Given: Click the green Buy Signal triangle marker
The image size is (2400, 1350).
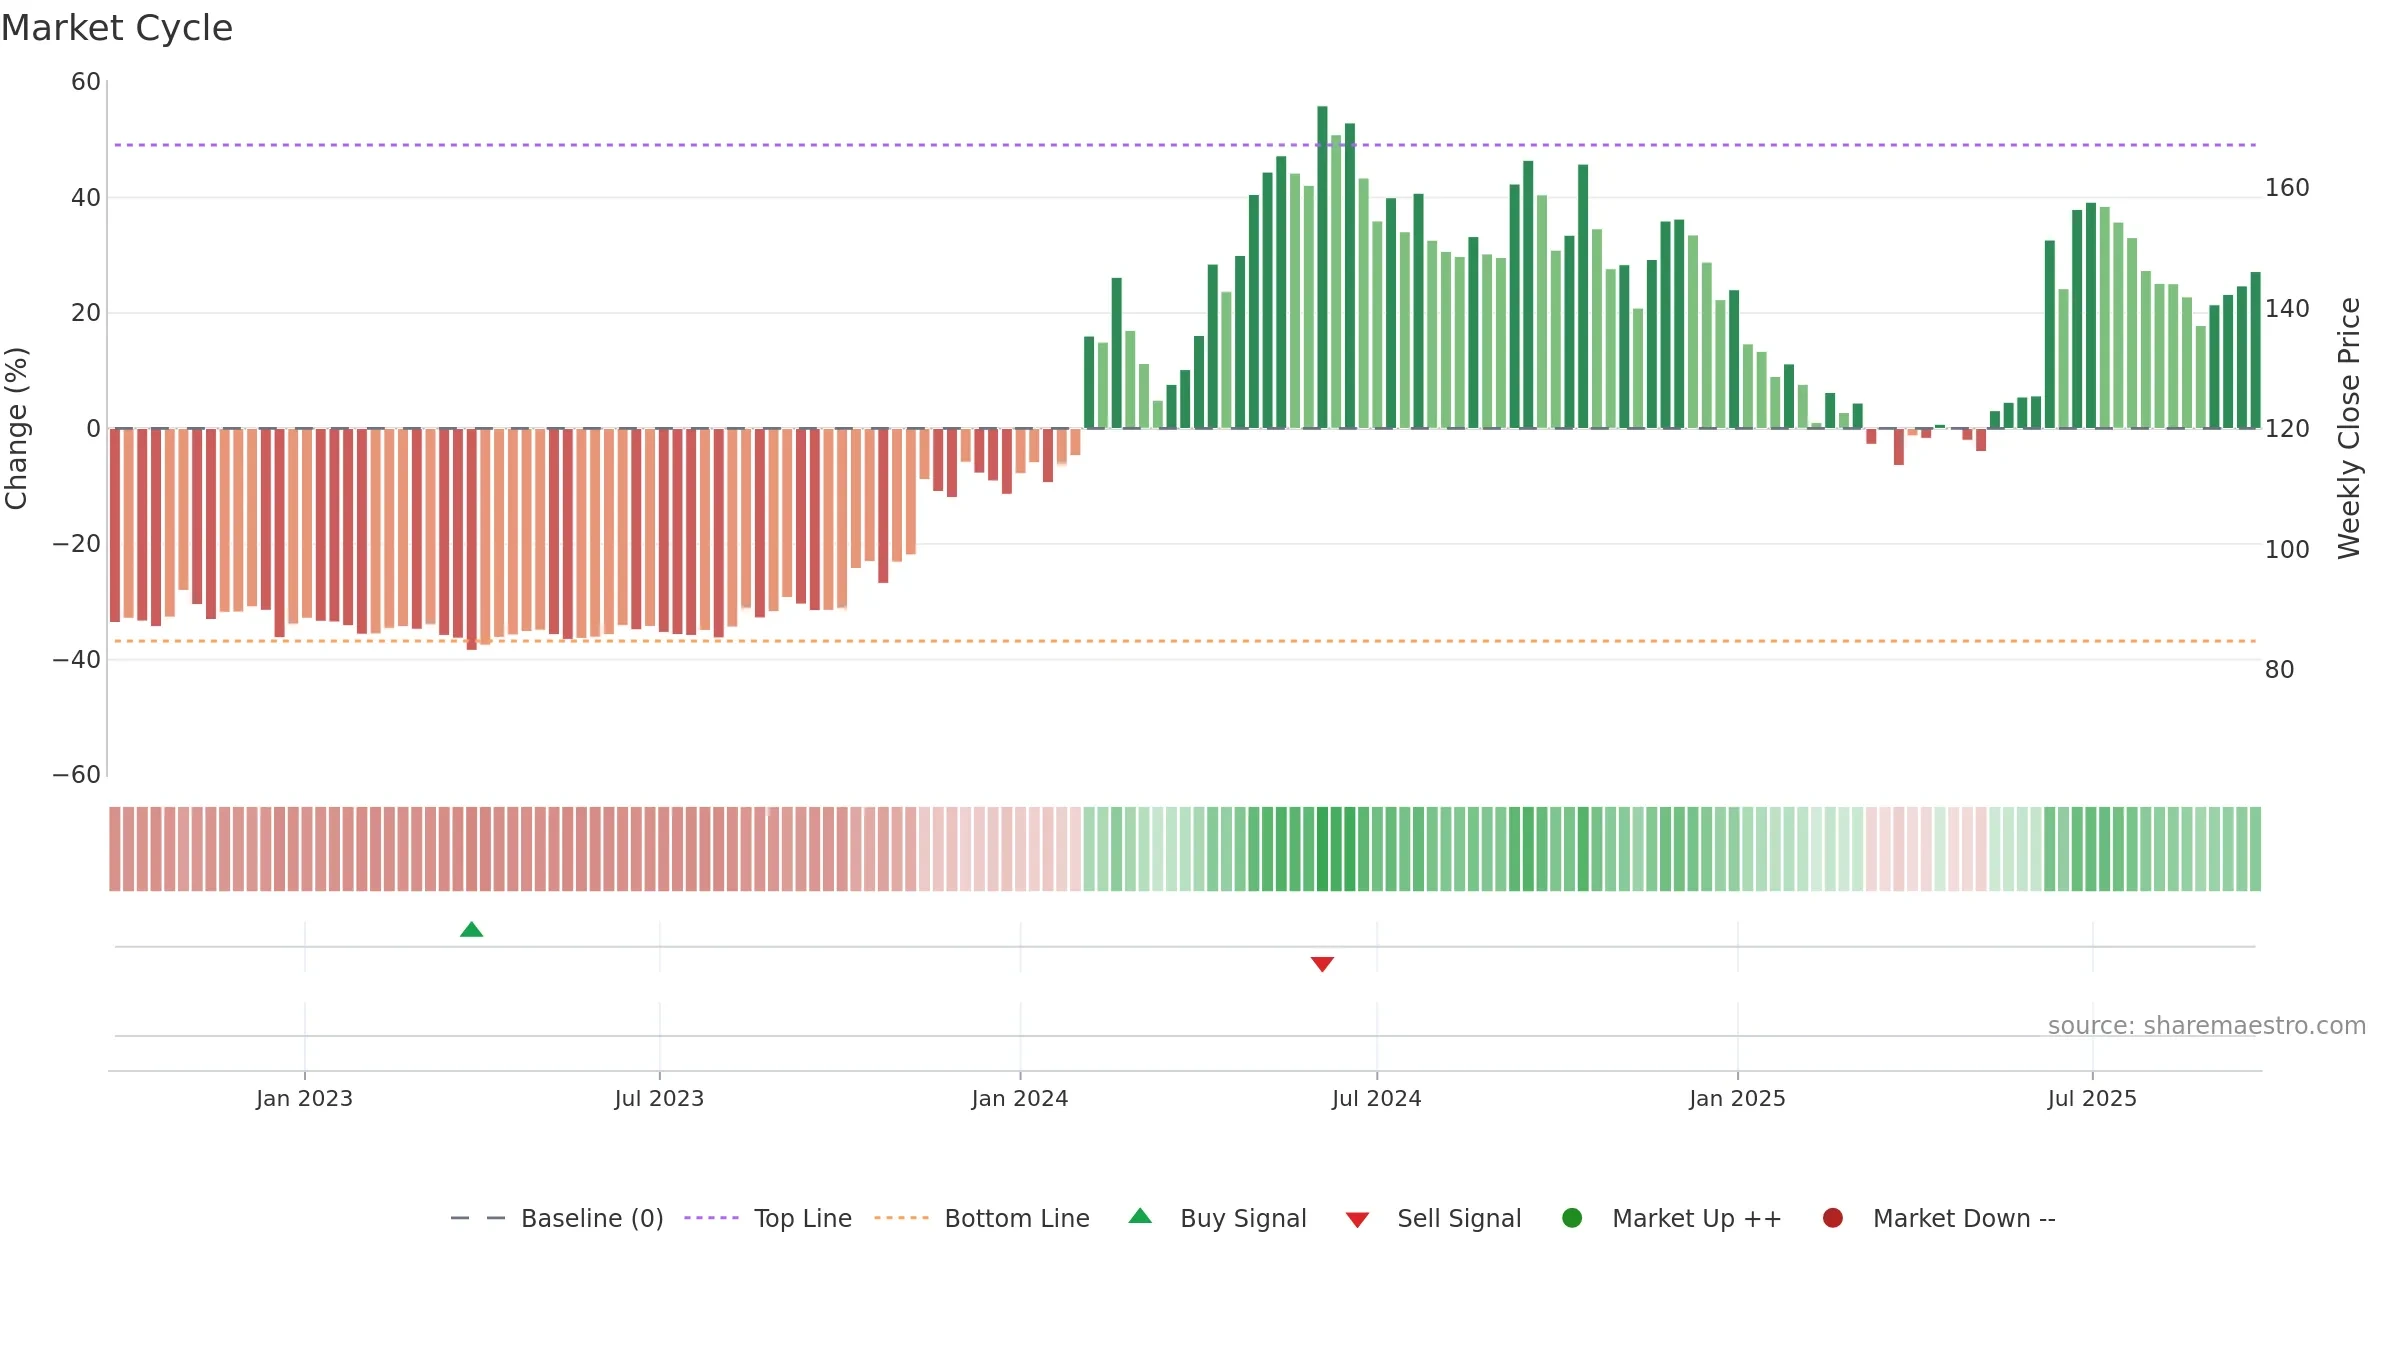Looking at the screenshot, I should coord(471,930).
